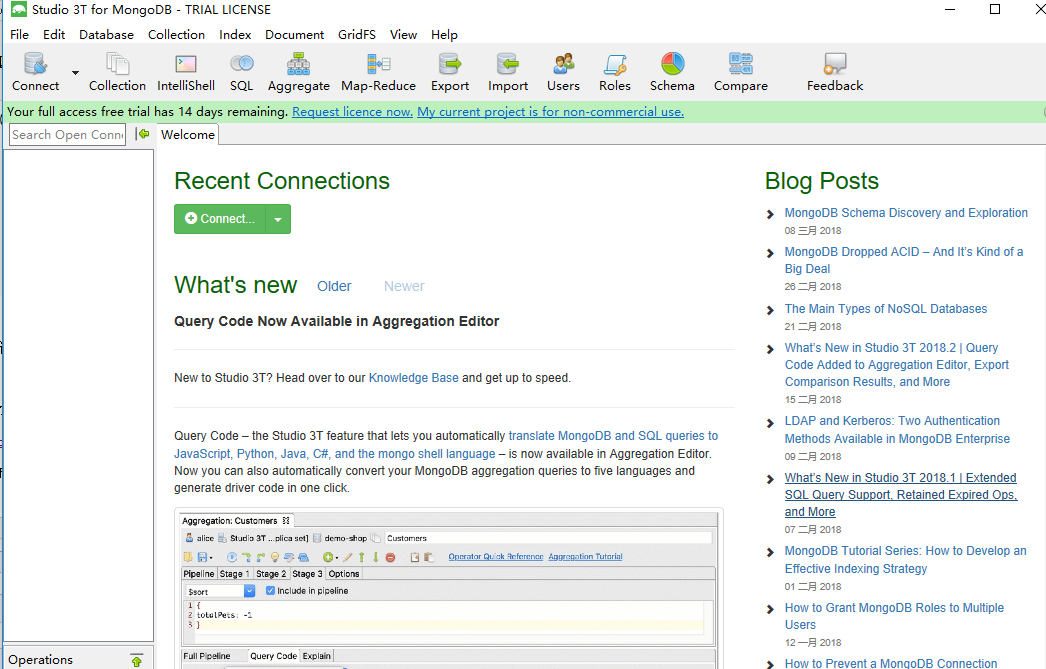
Task: Click the Search Open Connections field
Action: click(x=67, y=135)
